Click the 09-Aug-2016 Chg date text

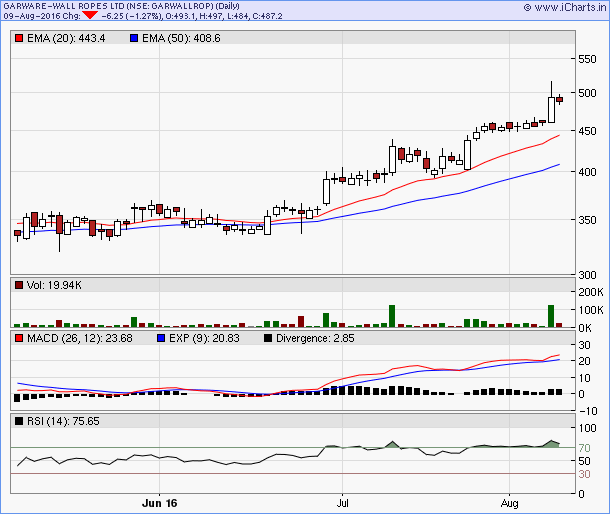coord(42,16)
